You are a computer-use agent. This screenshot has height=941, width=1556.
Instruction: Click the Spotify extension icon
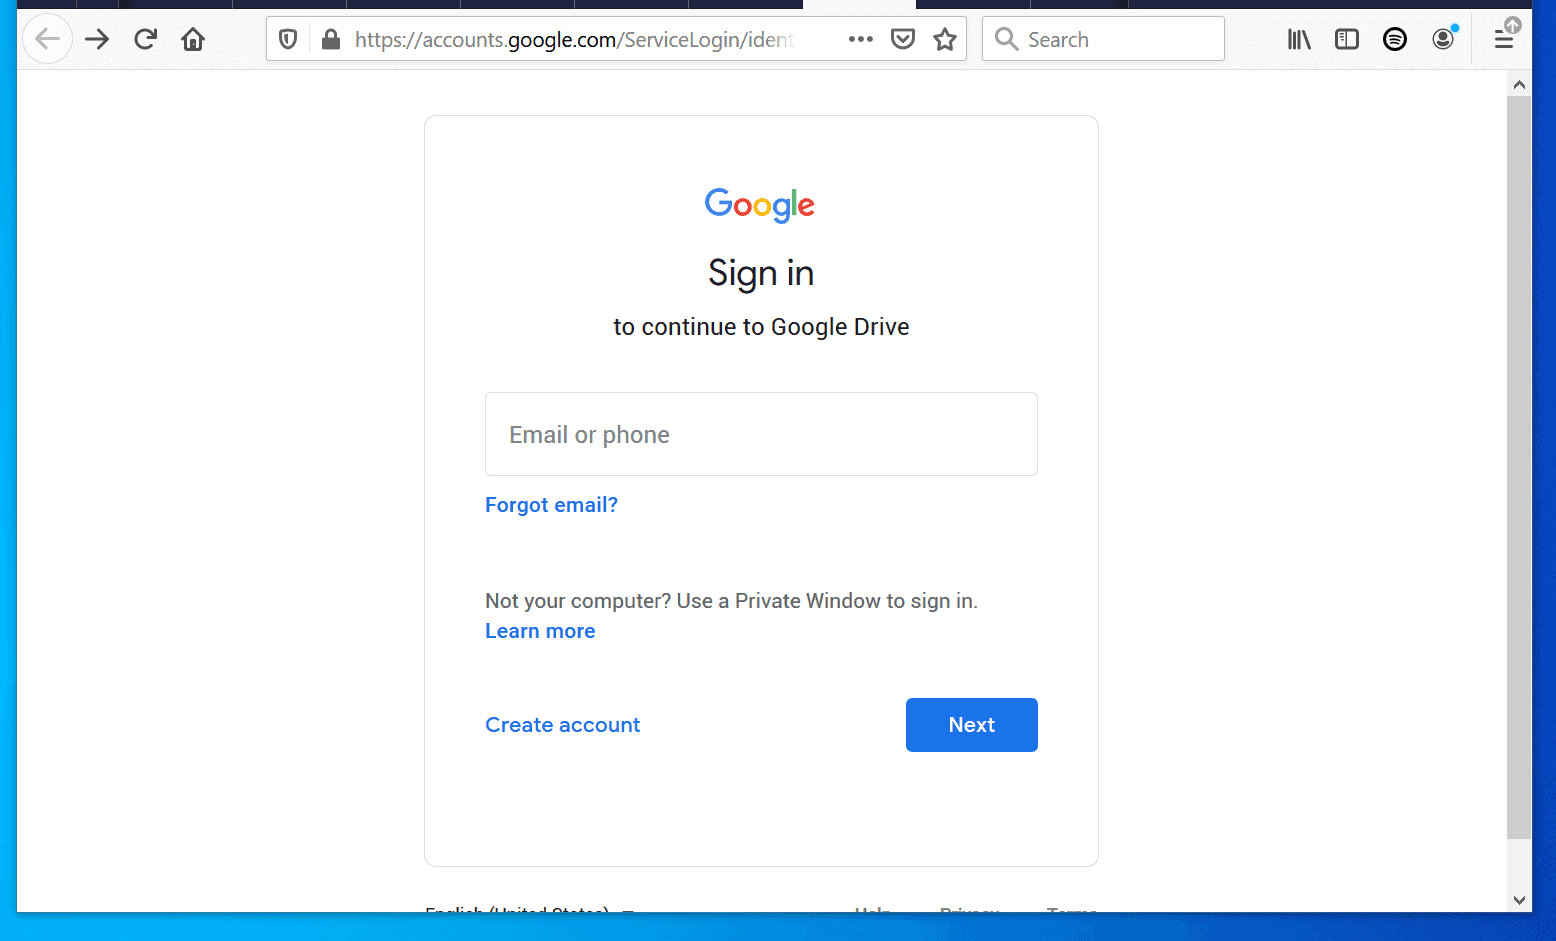tap(1394, 38)
